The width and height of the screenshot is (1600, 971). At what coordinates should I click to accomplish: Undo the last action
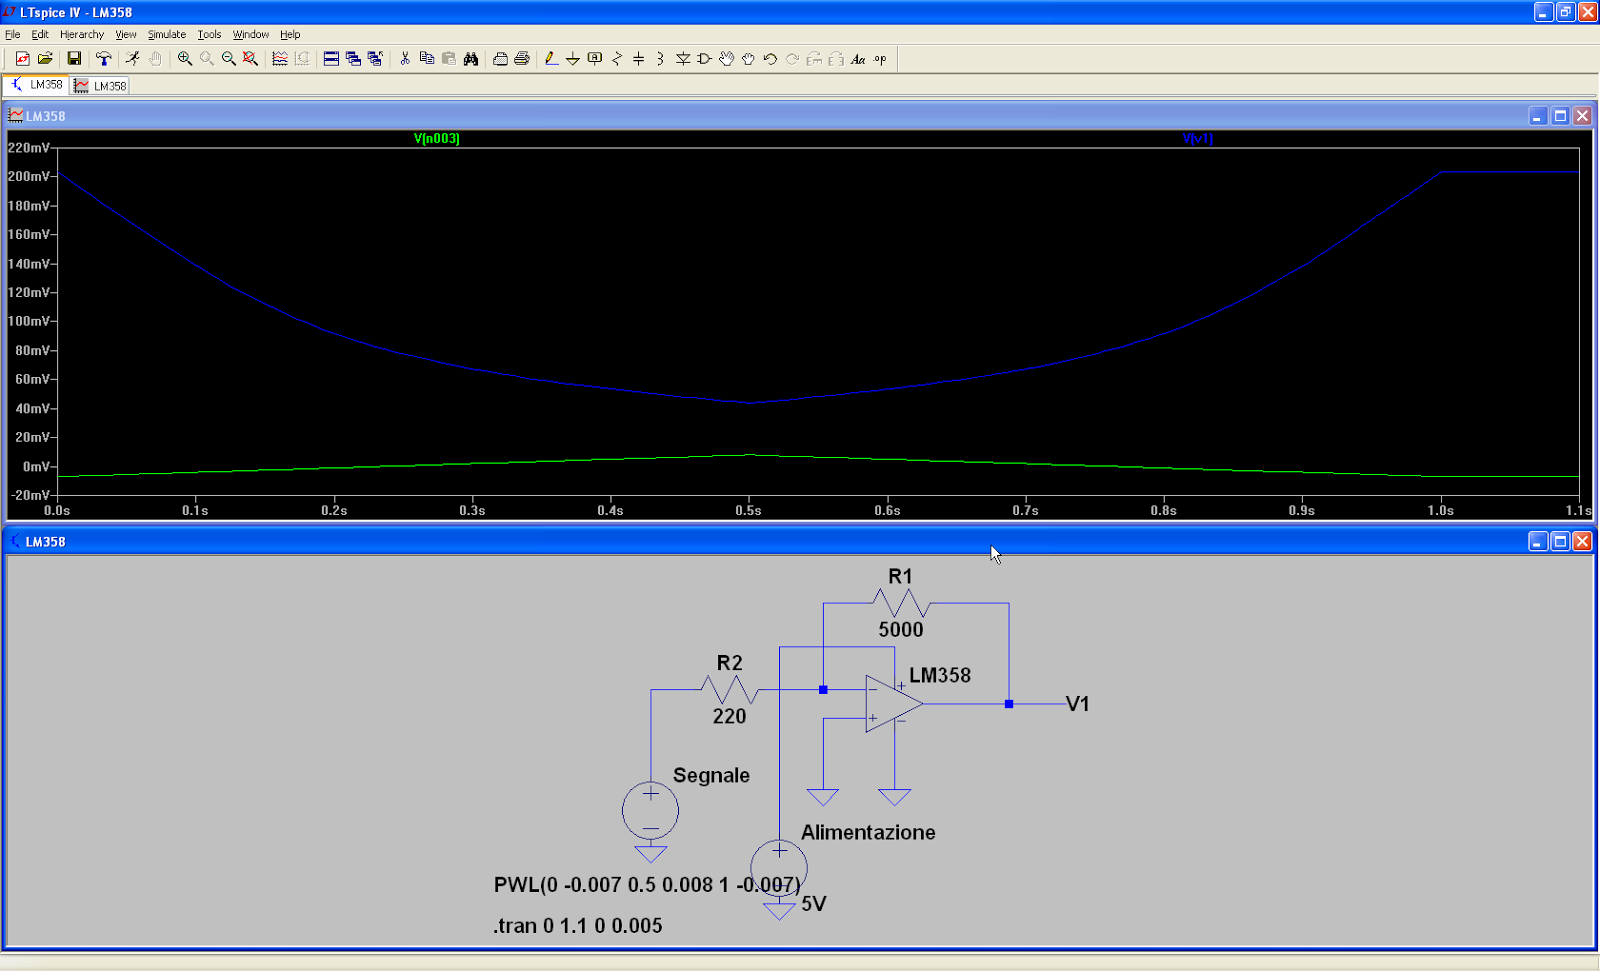pos(770,59)
